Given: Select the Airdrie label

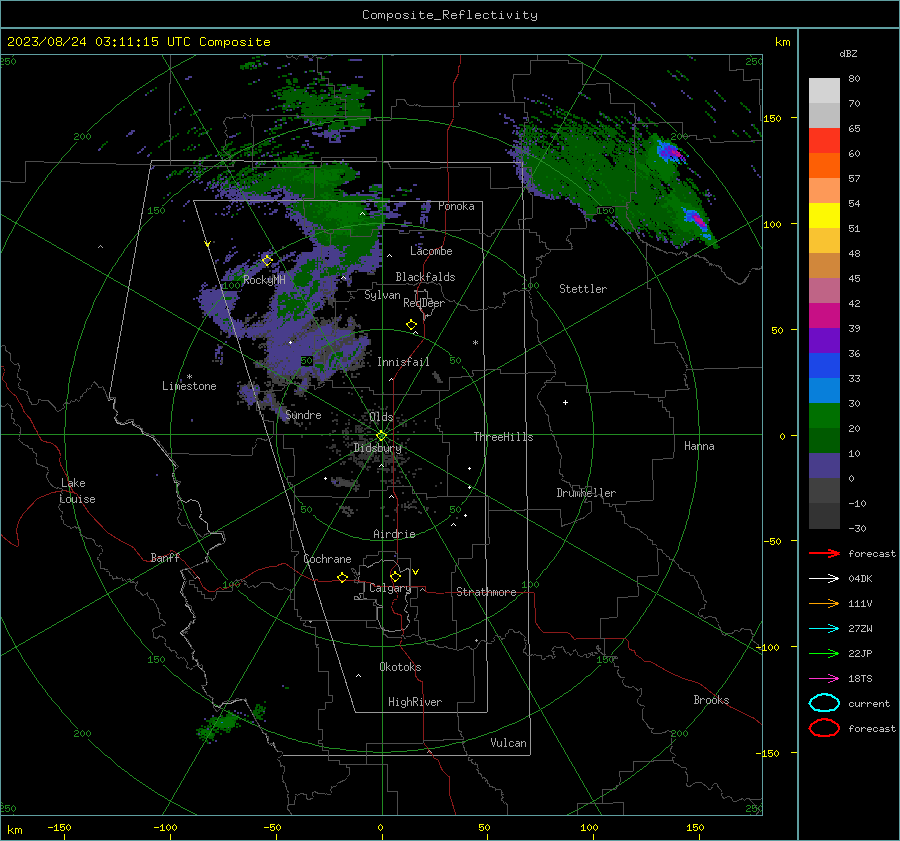Looking at the screenshot, I should [x=394, y=534].
